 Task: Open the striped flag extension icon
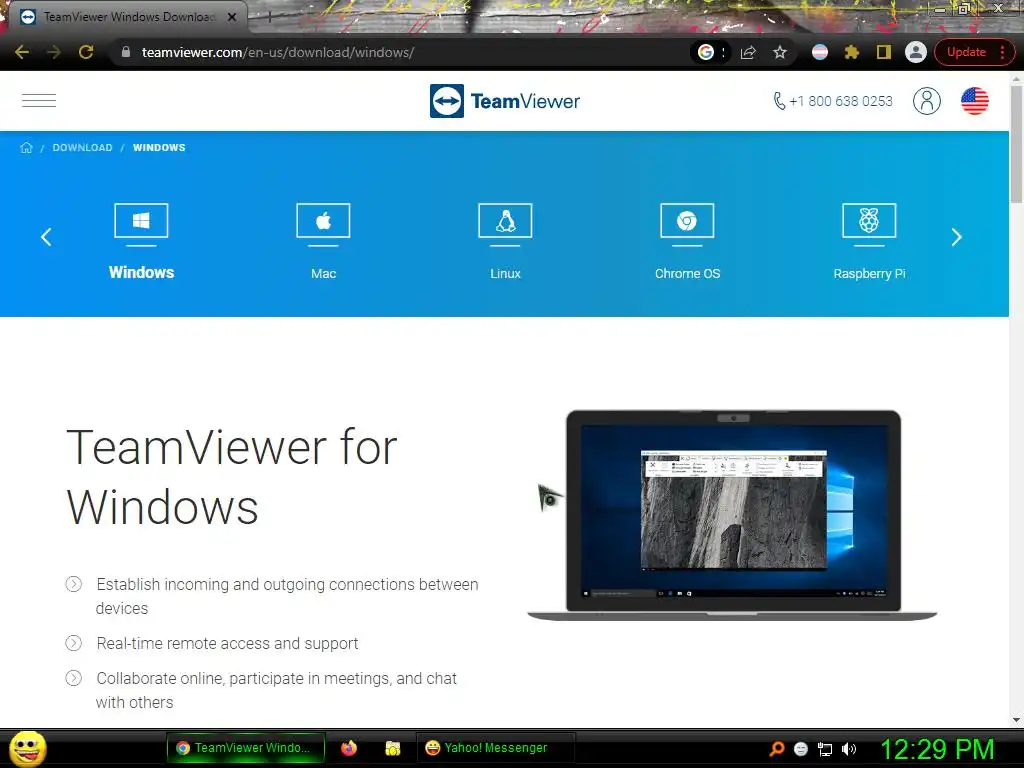pyautogui.click(x=820, y=52)
